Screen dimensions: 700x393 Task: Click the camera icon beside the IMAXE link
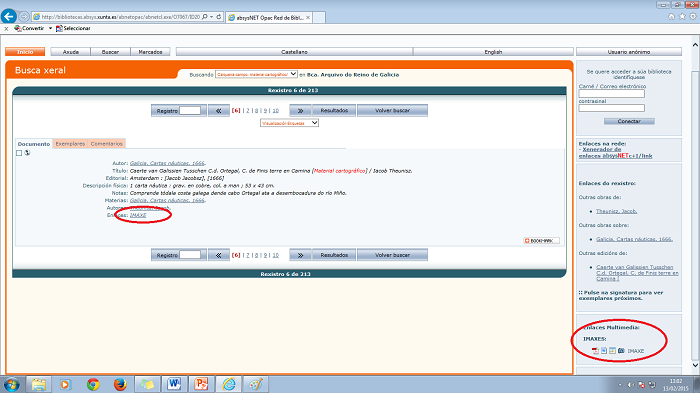(621, 351)
